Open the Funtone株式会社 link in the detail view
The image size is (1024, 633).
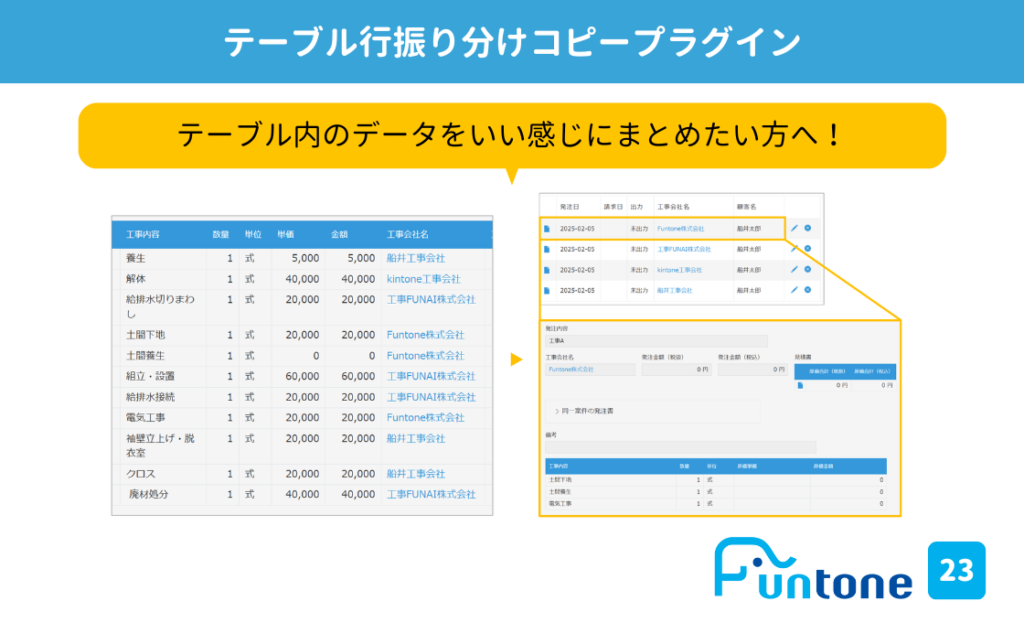coord(569,367)
